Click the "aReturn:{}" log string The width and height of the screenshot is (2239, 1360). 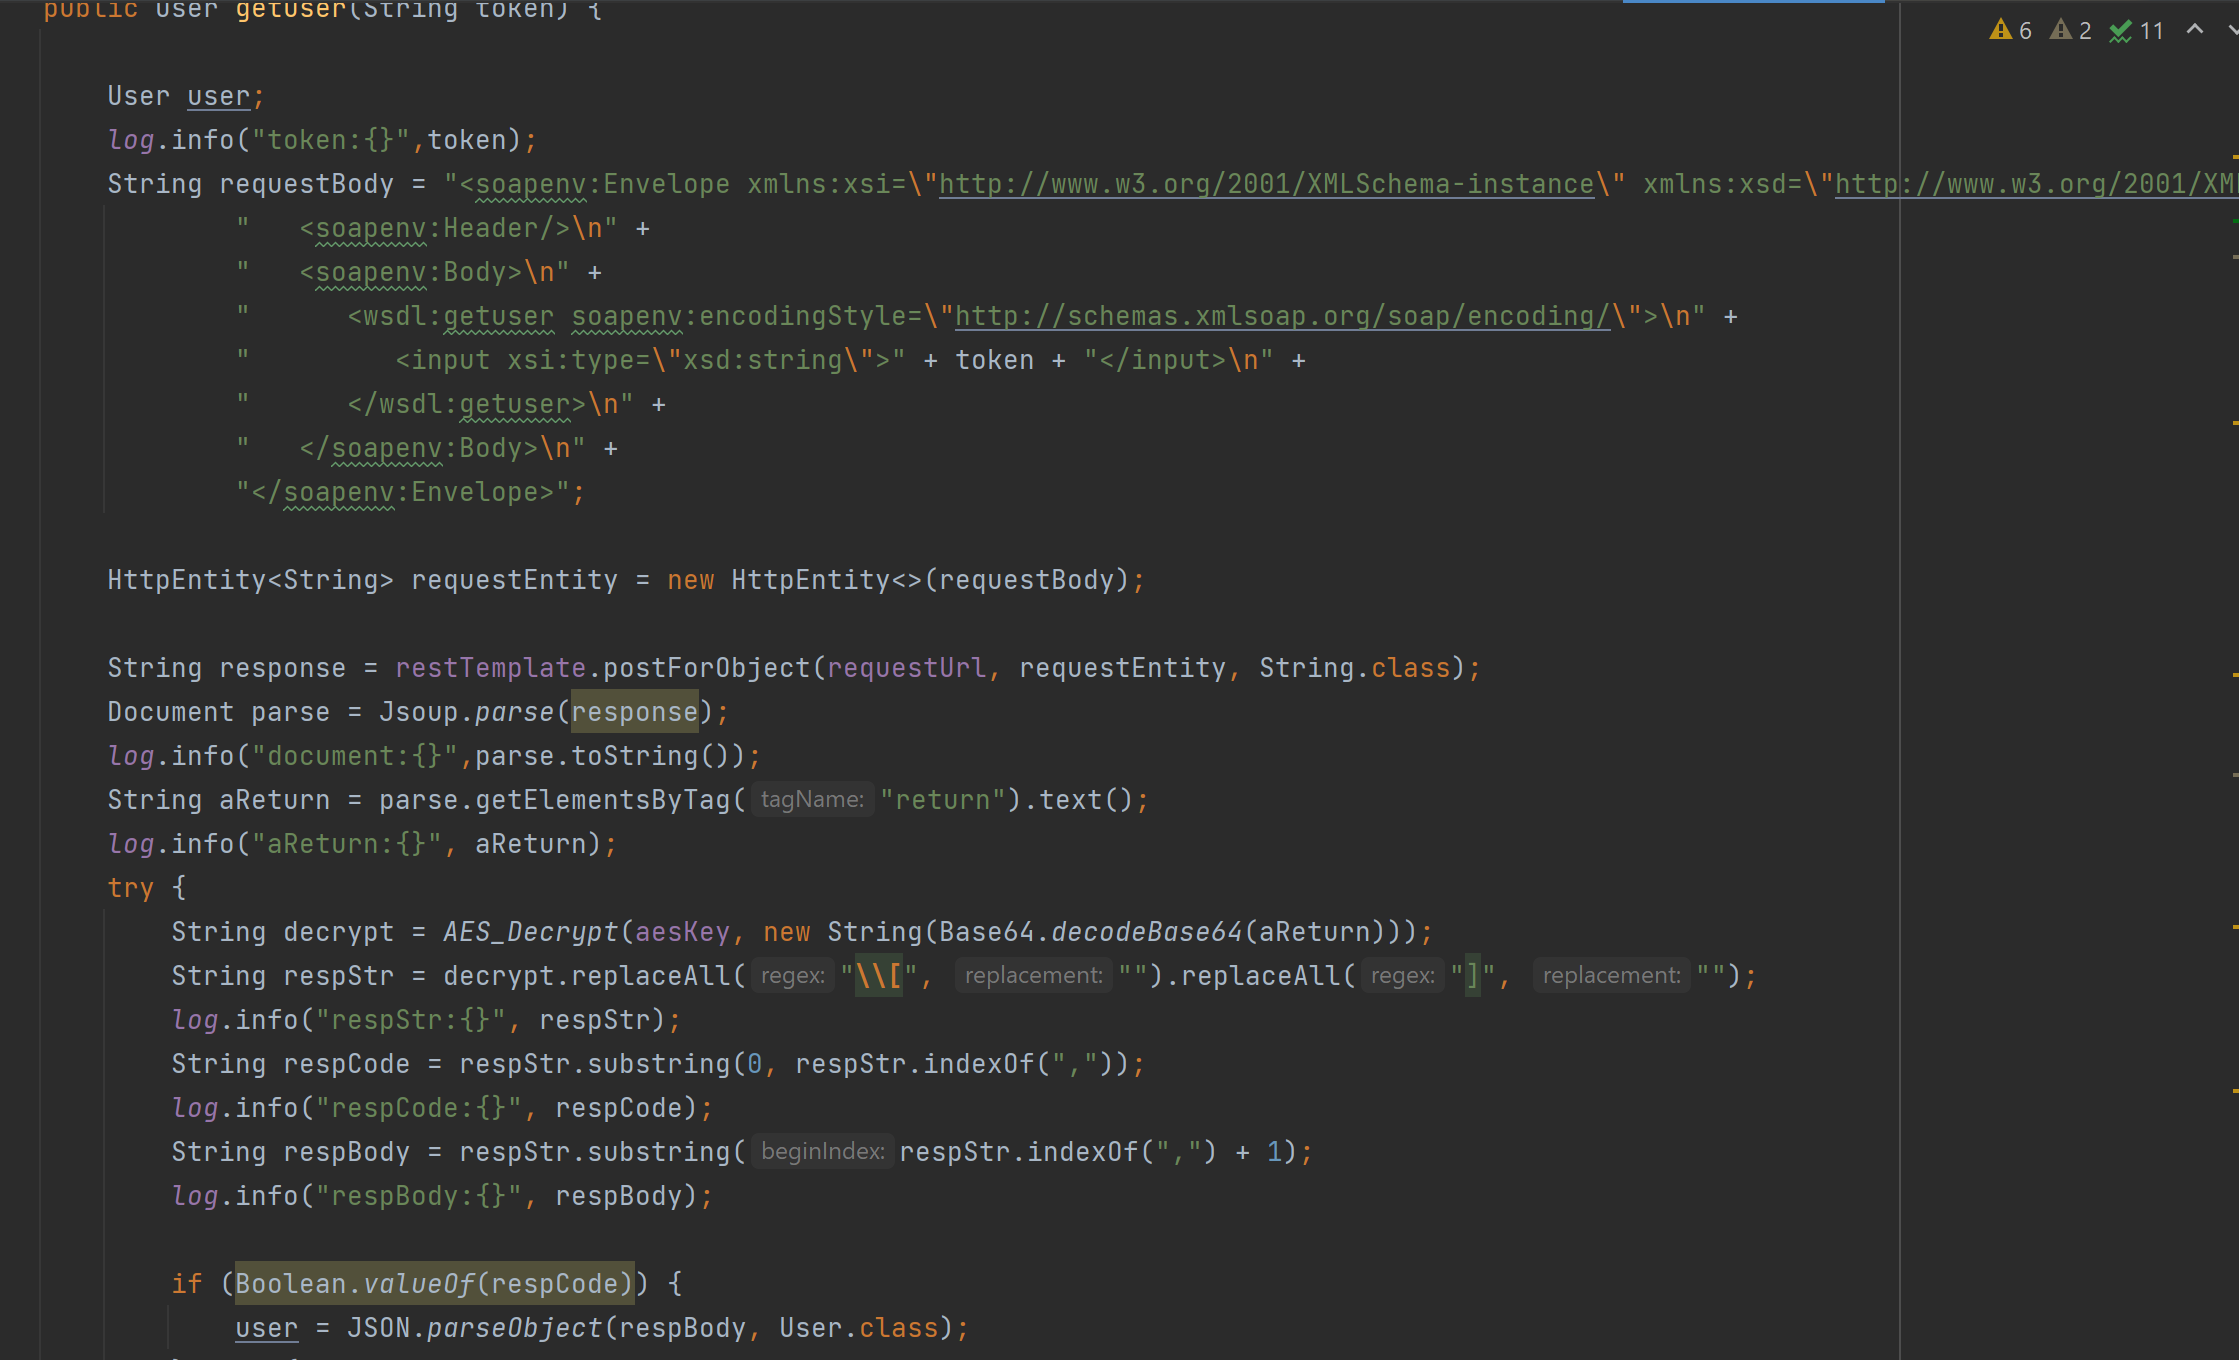tap(347, 844)
